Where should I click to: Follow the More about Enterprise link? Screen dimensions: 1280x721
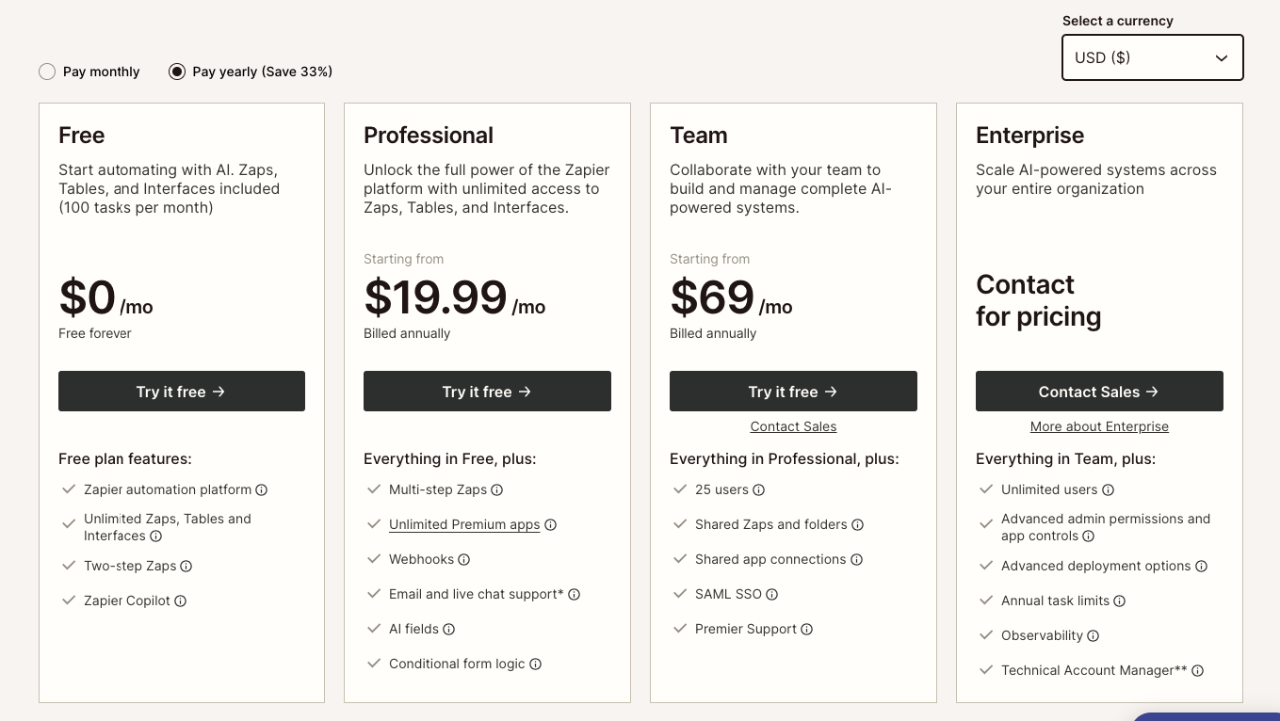[1099, 427]
